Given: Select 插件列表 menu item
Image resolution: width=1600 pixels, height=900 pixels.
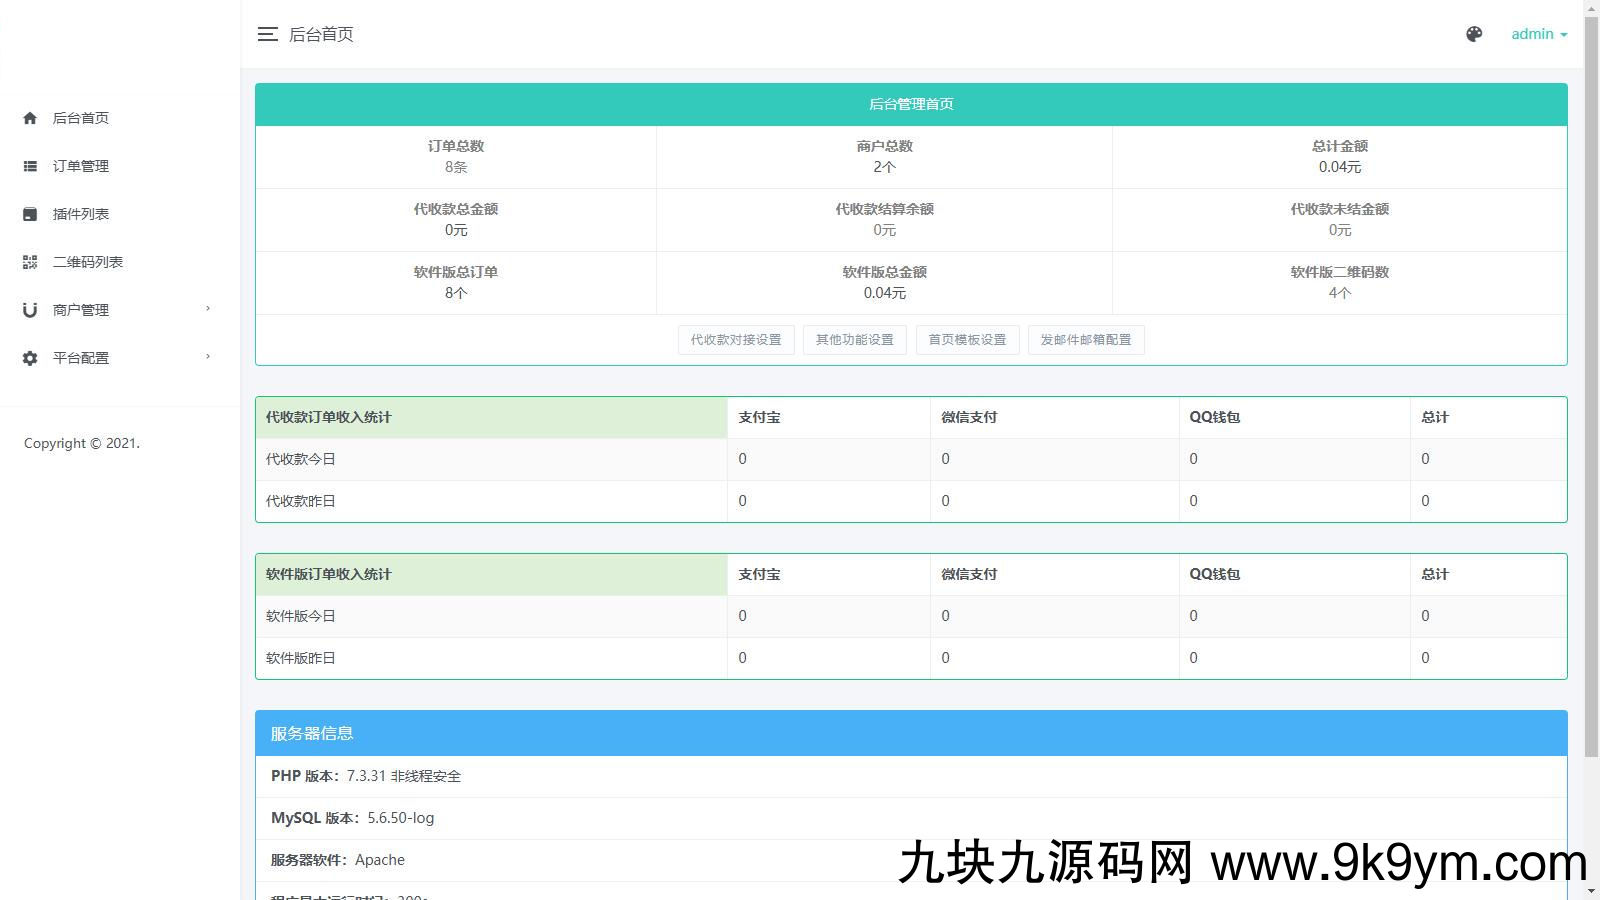Looking at the screenshot, I should click(81, 214).
